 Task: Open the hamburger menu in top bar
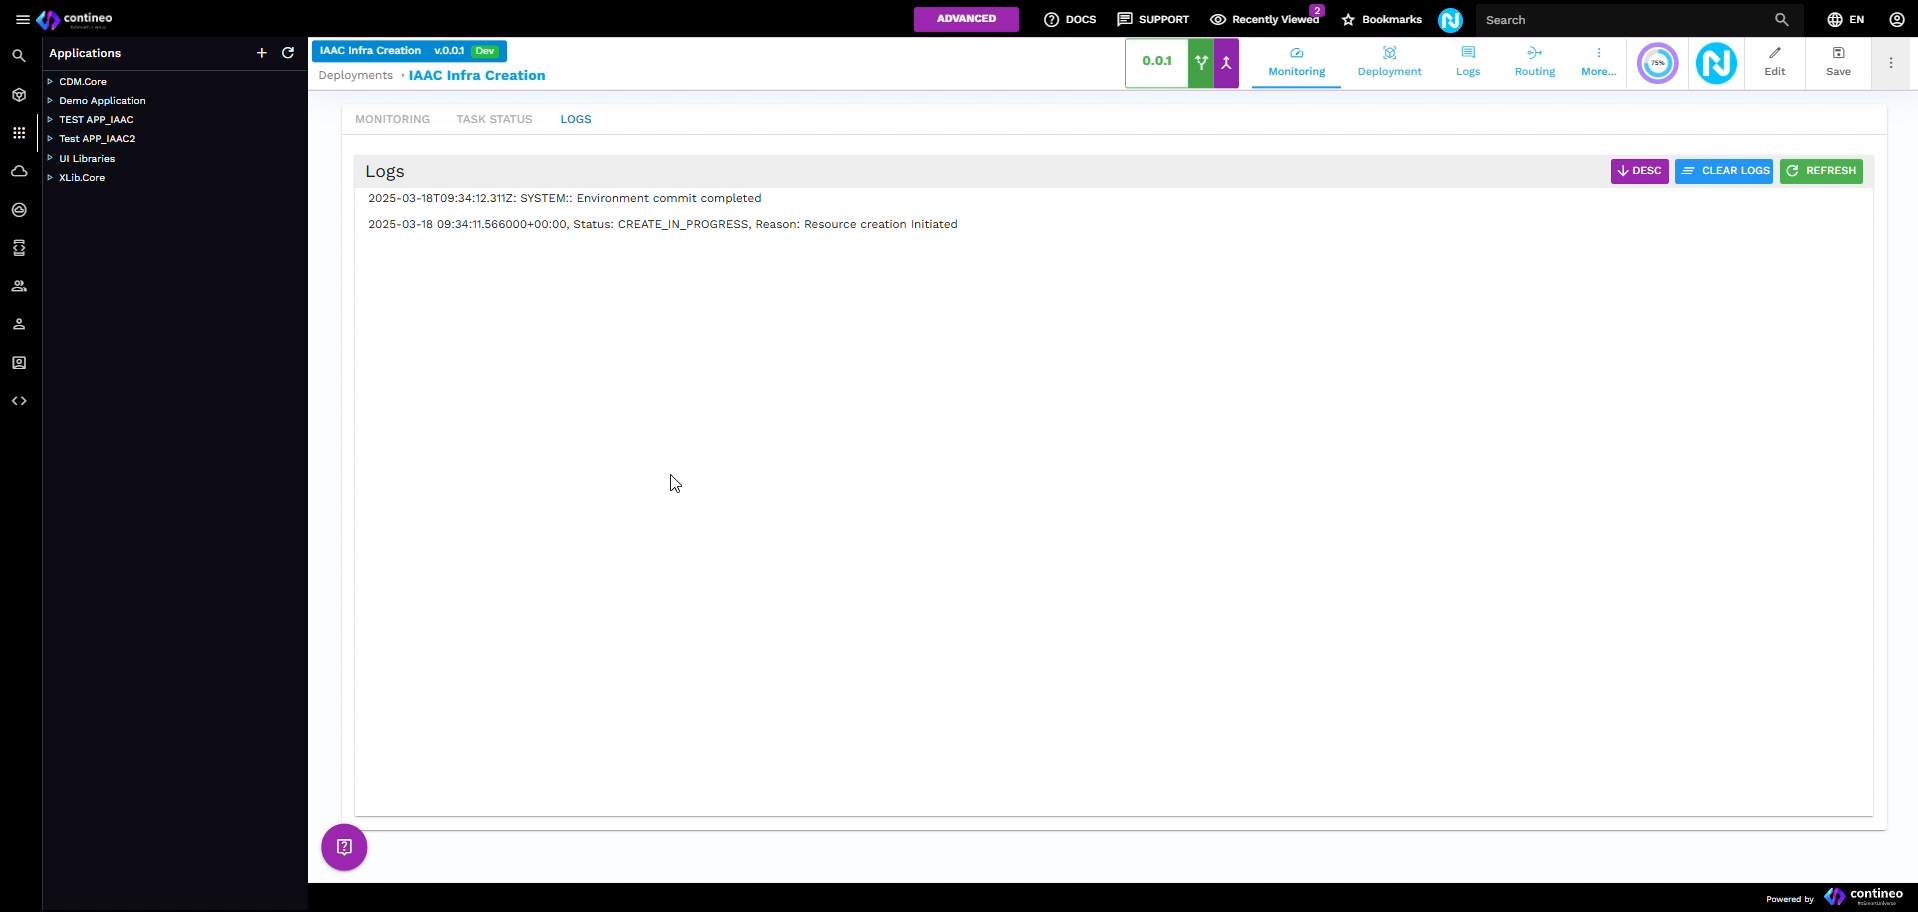click(22, 19)
